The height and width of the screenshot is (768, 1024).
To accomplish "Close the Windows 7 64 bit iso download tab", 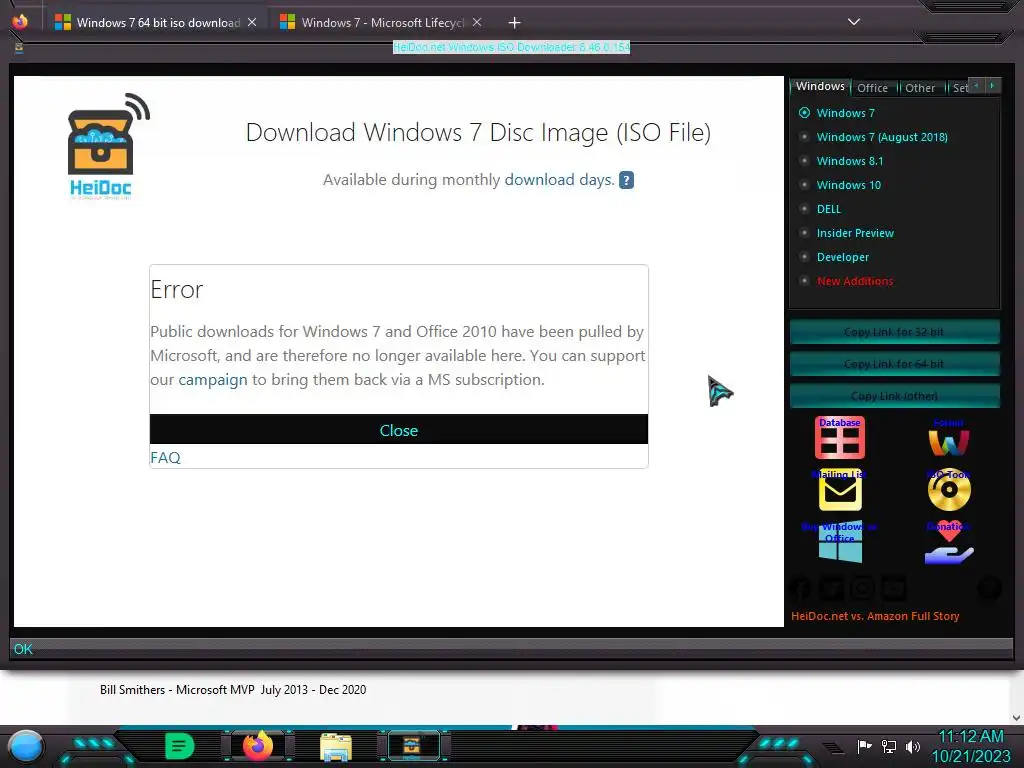I will click(x=252, y=22).
